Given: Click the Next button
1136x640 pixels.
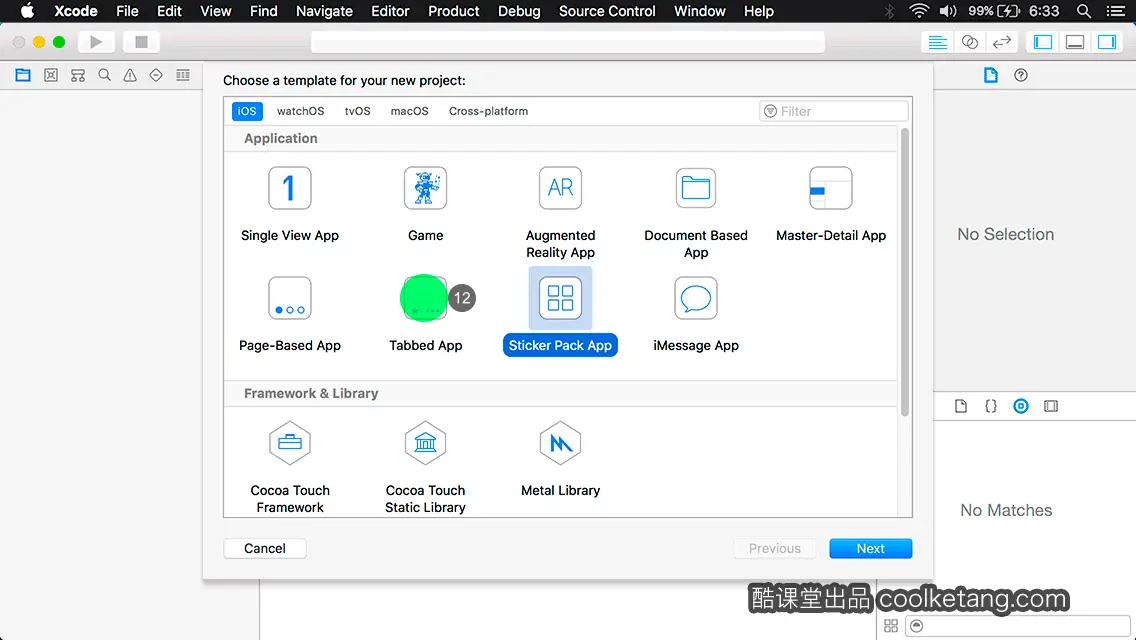Looking at the screenshot, I should click(x=870, y=549).
